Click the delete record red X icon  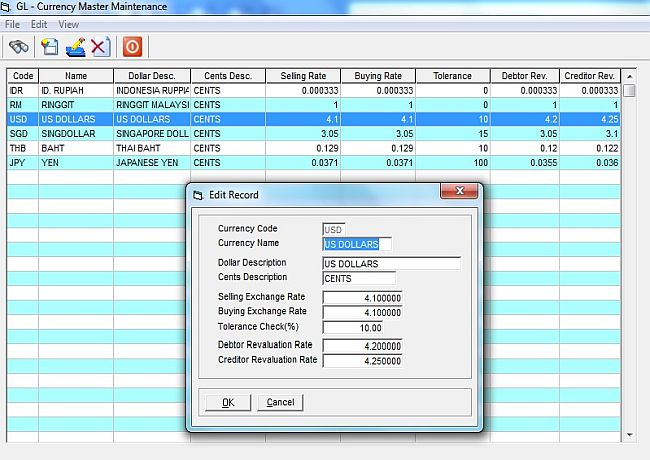tap(100, 47)
